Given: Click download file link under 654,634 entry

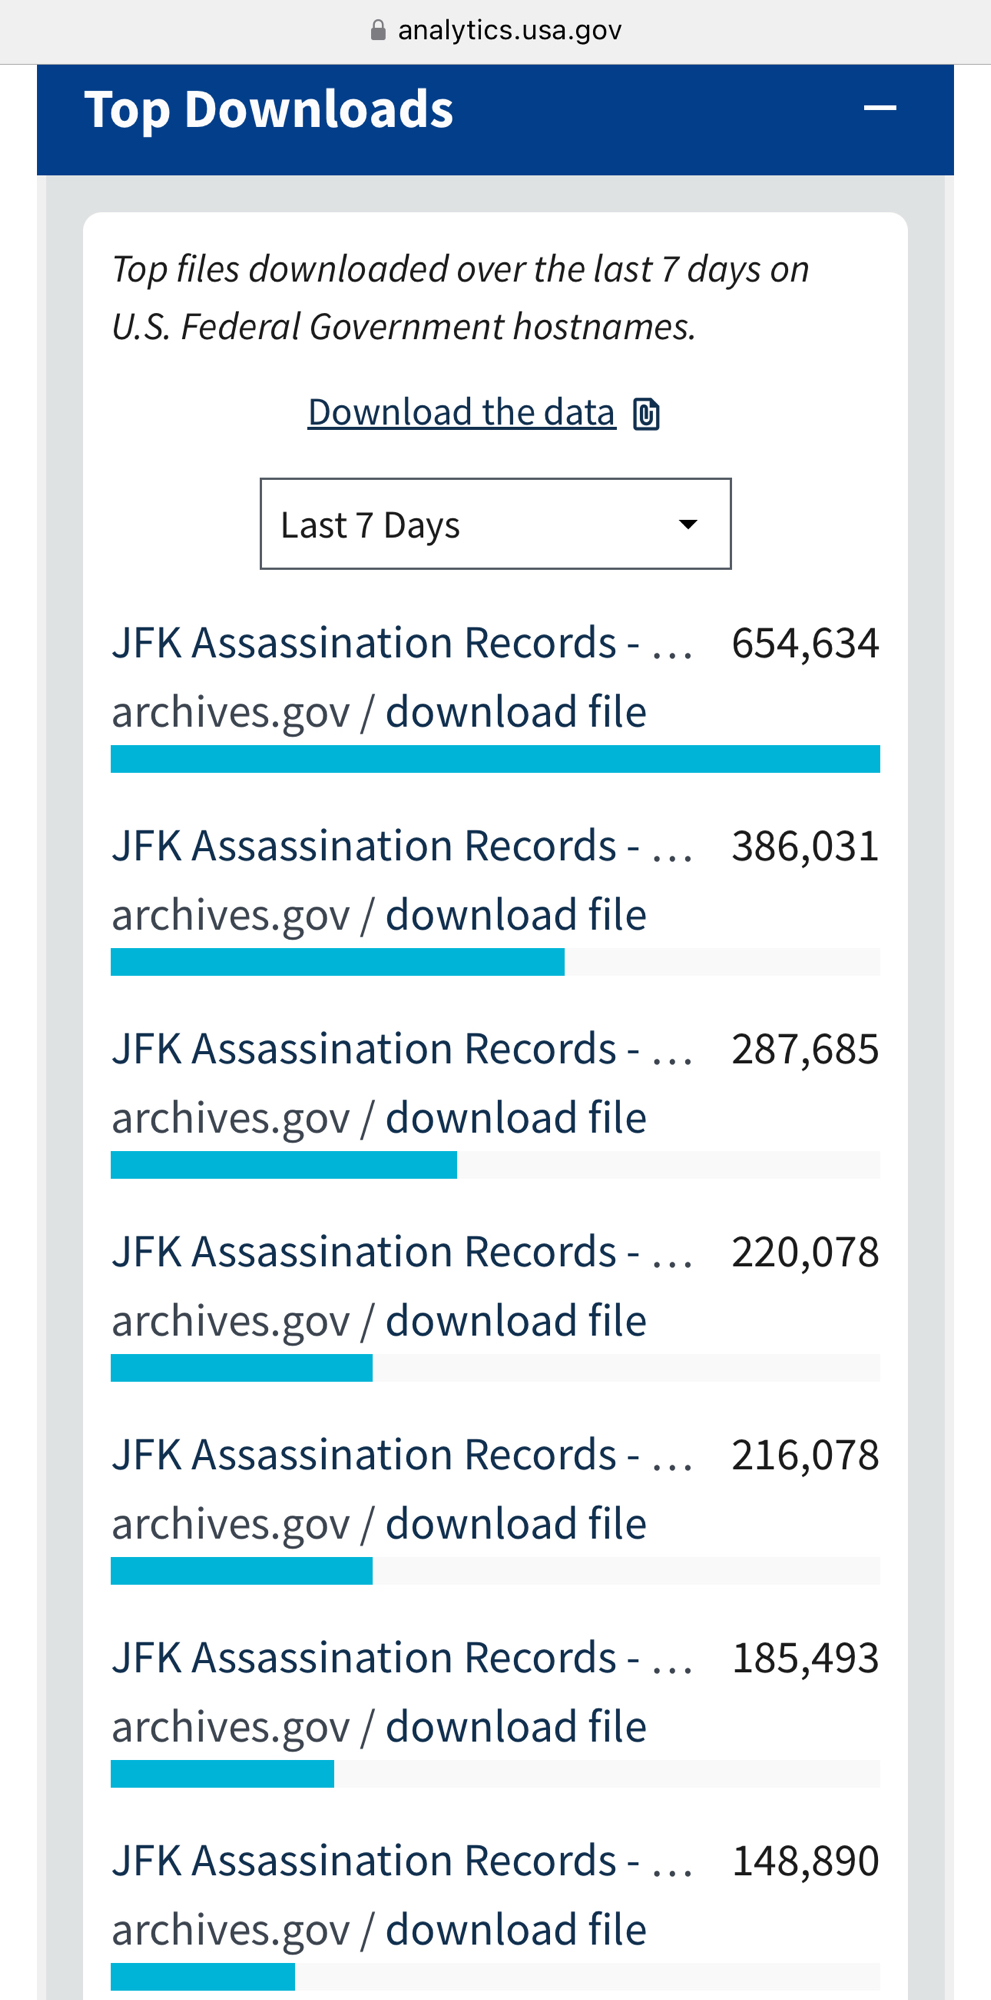Looking at the screenshot, I should pyautogui.click(x=516, y=712).
